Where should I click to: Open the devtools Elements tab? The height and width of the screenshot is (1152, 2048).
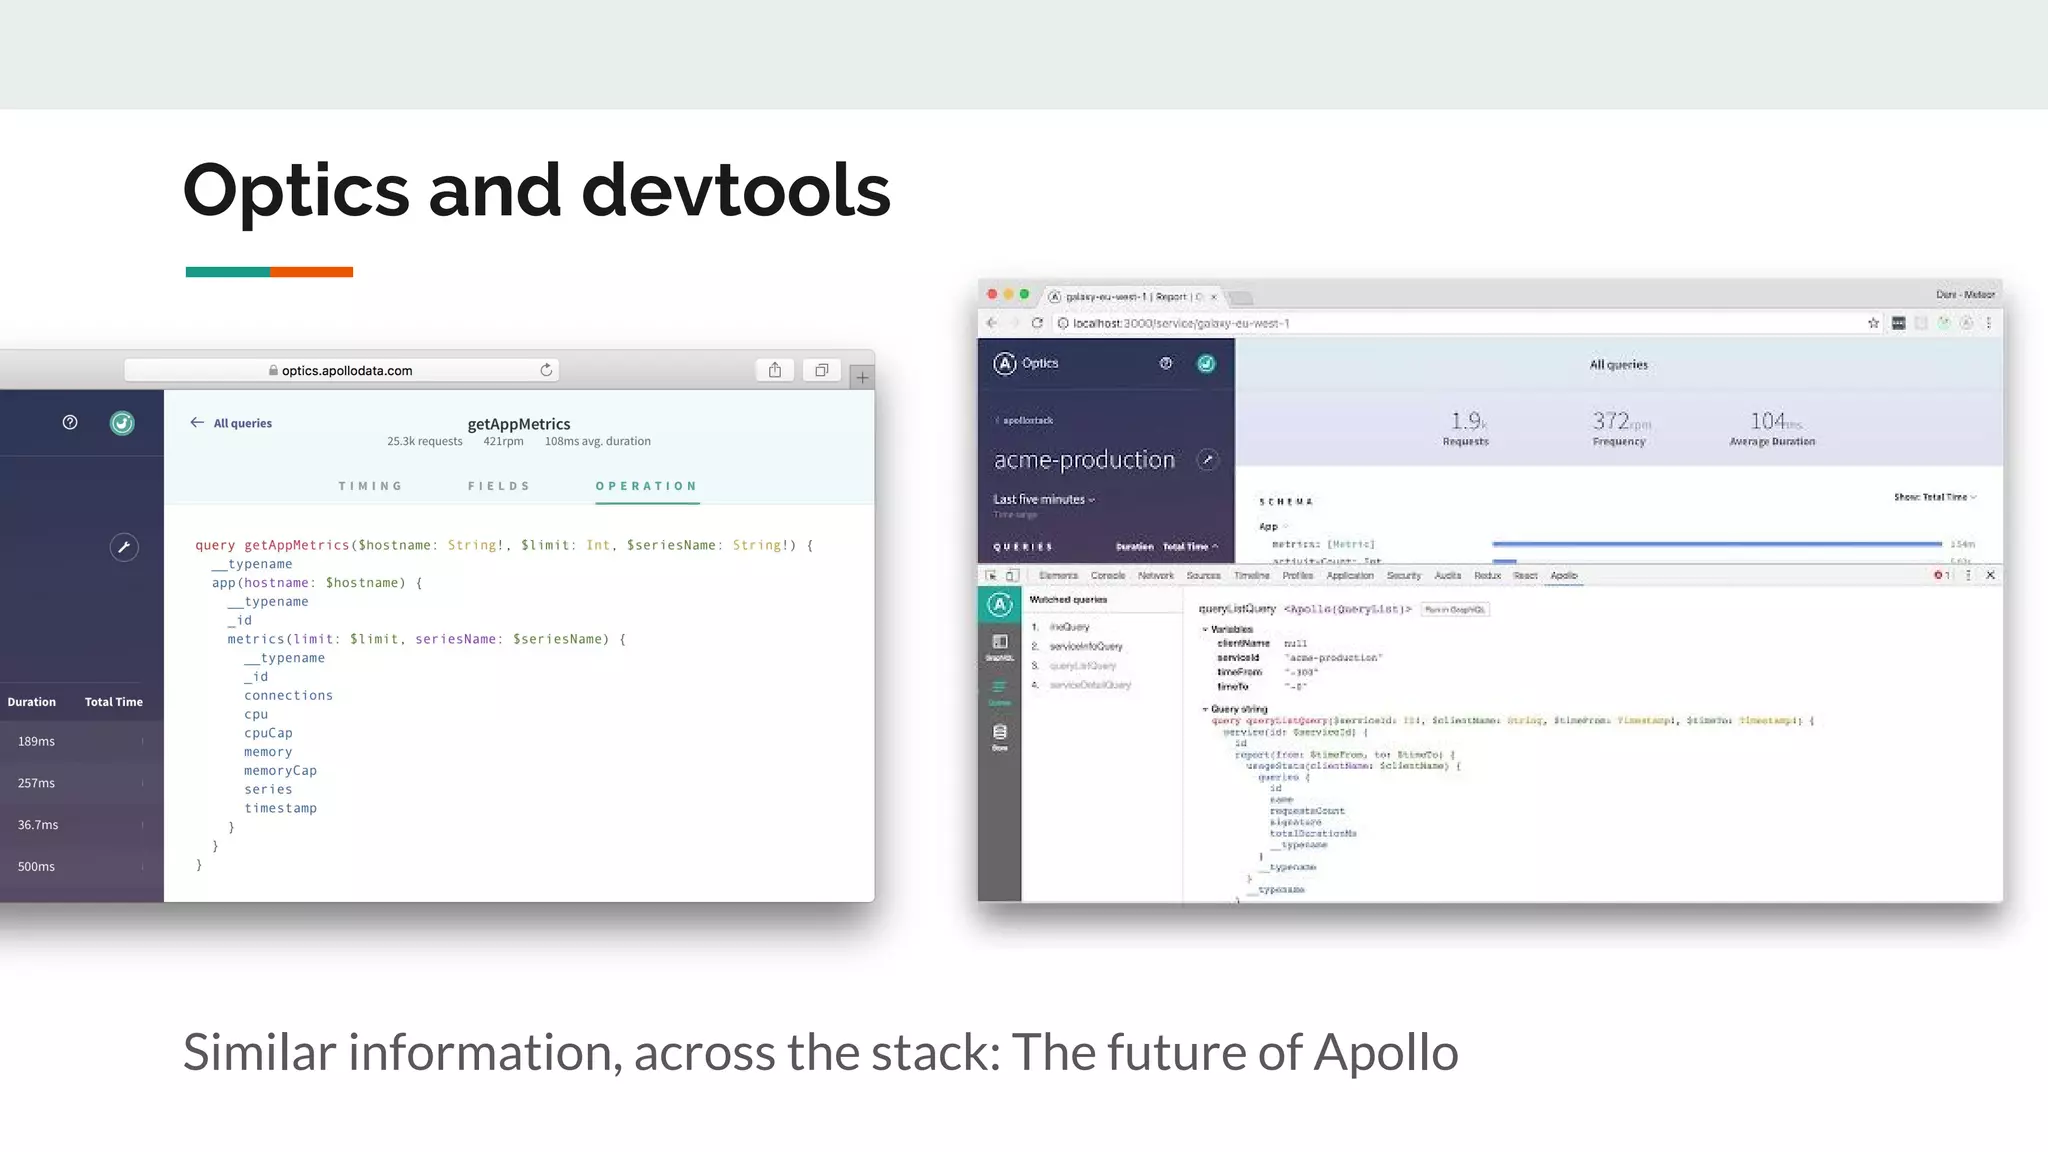pos(1058,576)
